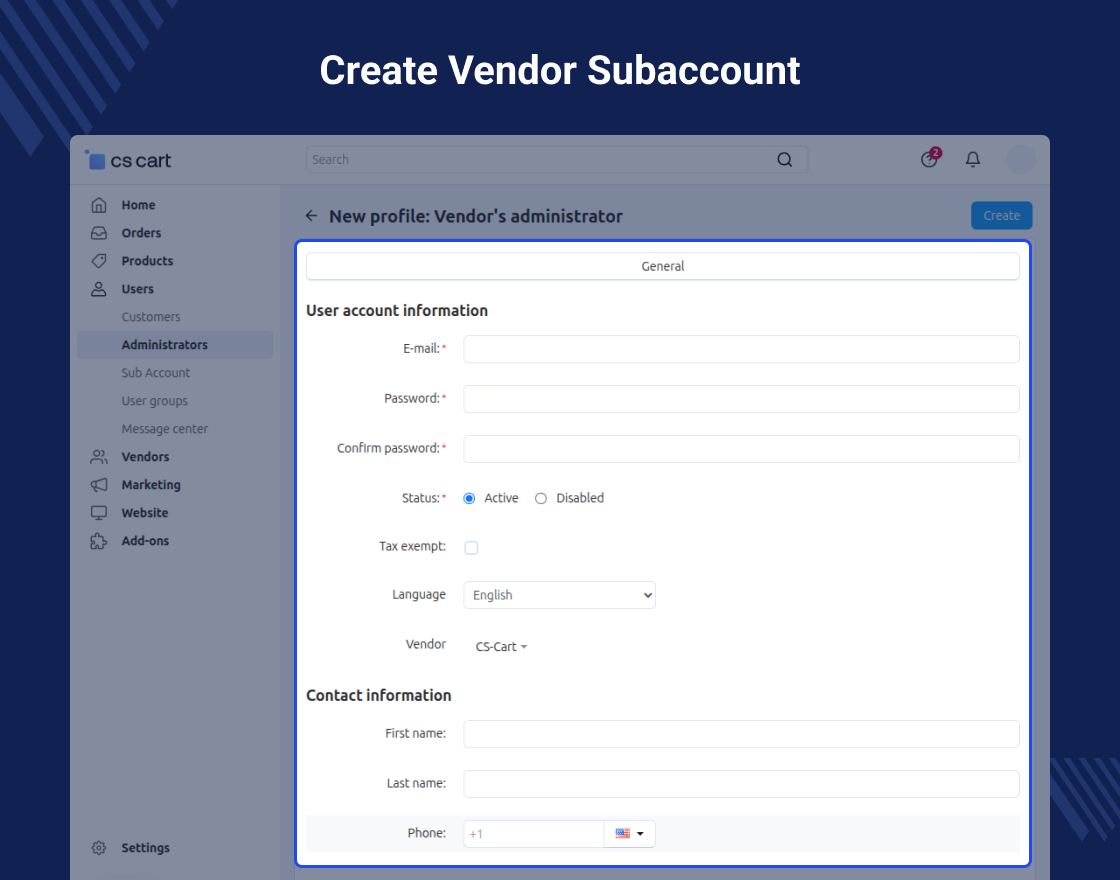This screenshot has height=880, width=1120.
Task: Go to Message center submenu
Action: tap(164, 429)
